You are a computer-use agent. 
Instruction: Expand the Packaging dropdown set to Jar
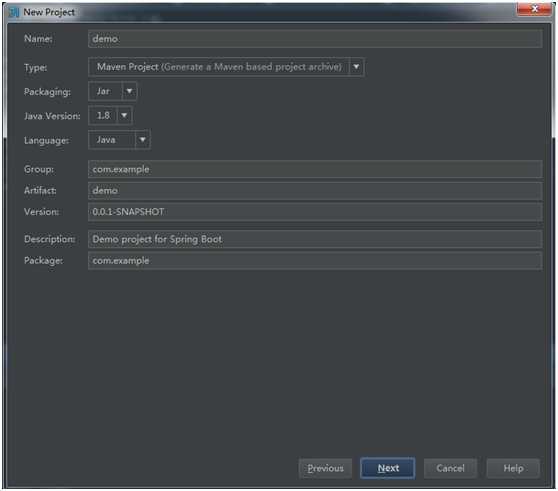pyautogui.click(x=112, y=91)
